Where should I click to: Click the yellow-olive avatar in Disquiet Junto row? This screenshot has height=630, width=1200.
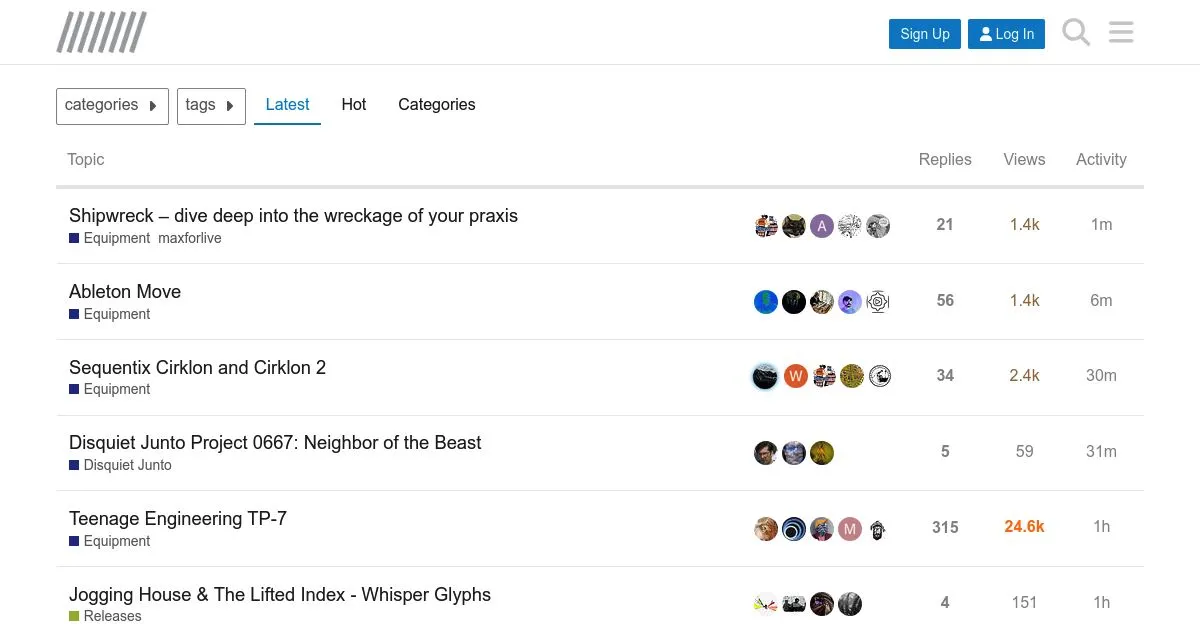pos(822,453)
